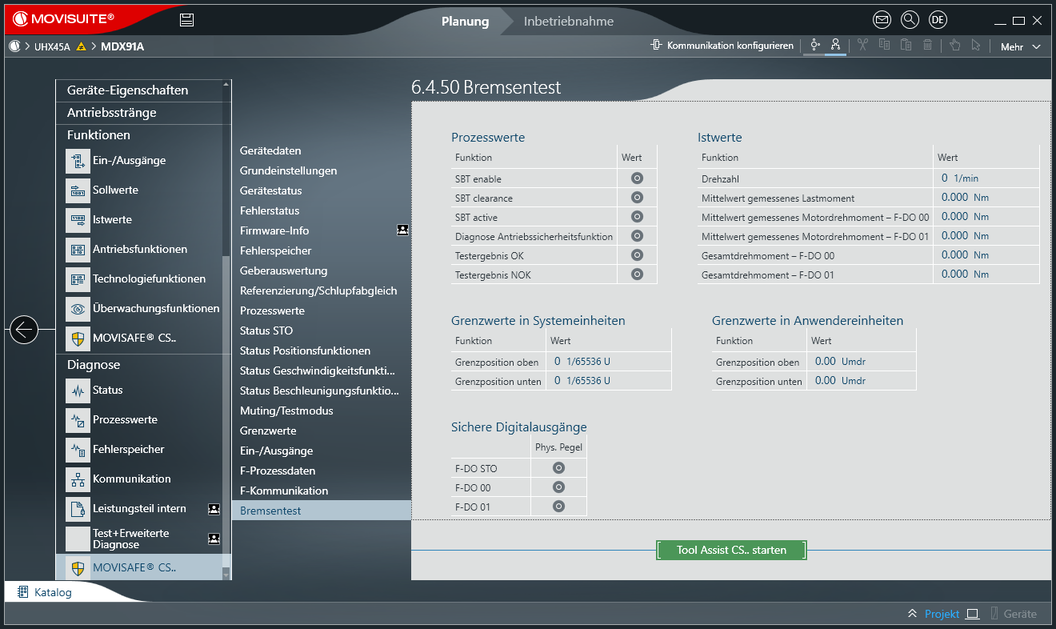Click the F-DO STO level indicator
Viewport: 1056px width, 629px height.
point(559,468)
